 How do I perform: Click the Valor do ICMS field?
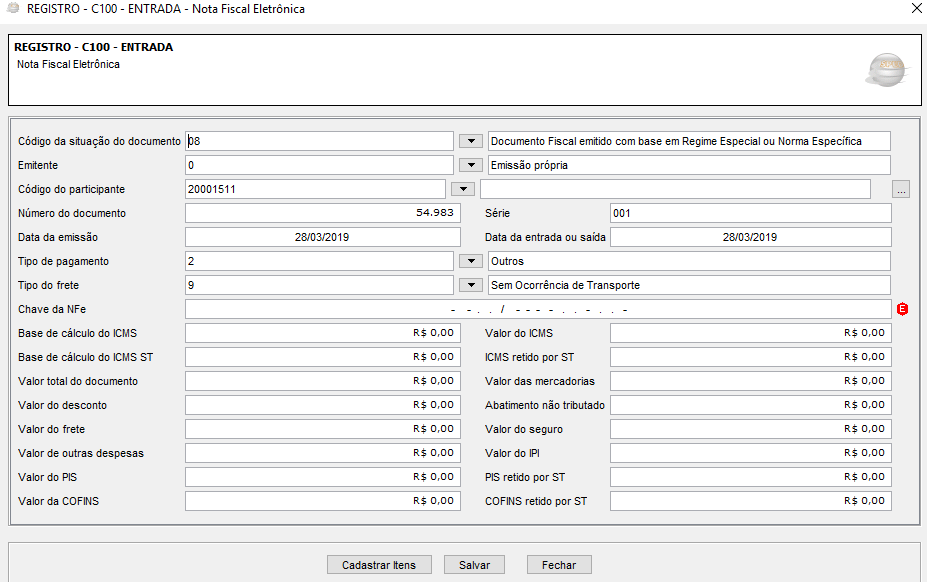(x=749, y=333)
